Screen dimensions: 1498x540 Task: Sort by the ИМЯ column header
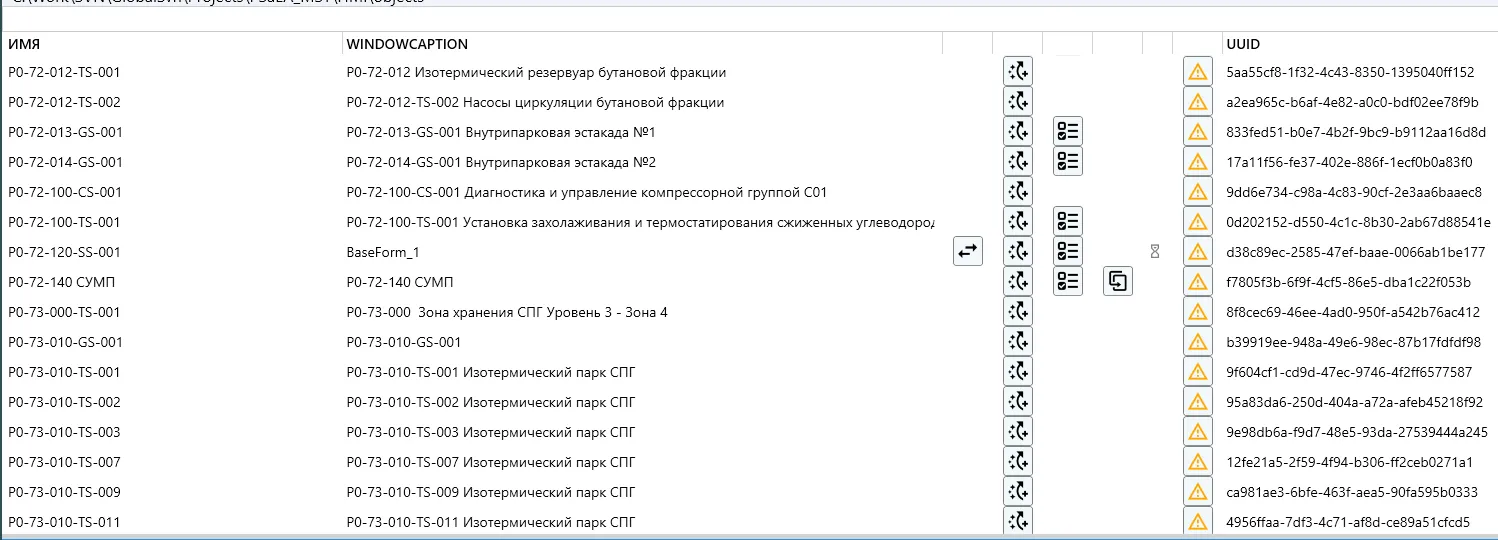[24, 44]
